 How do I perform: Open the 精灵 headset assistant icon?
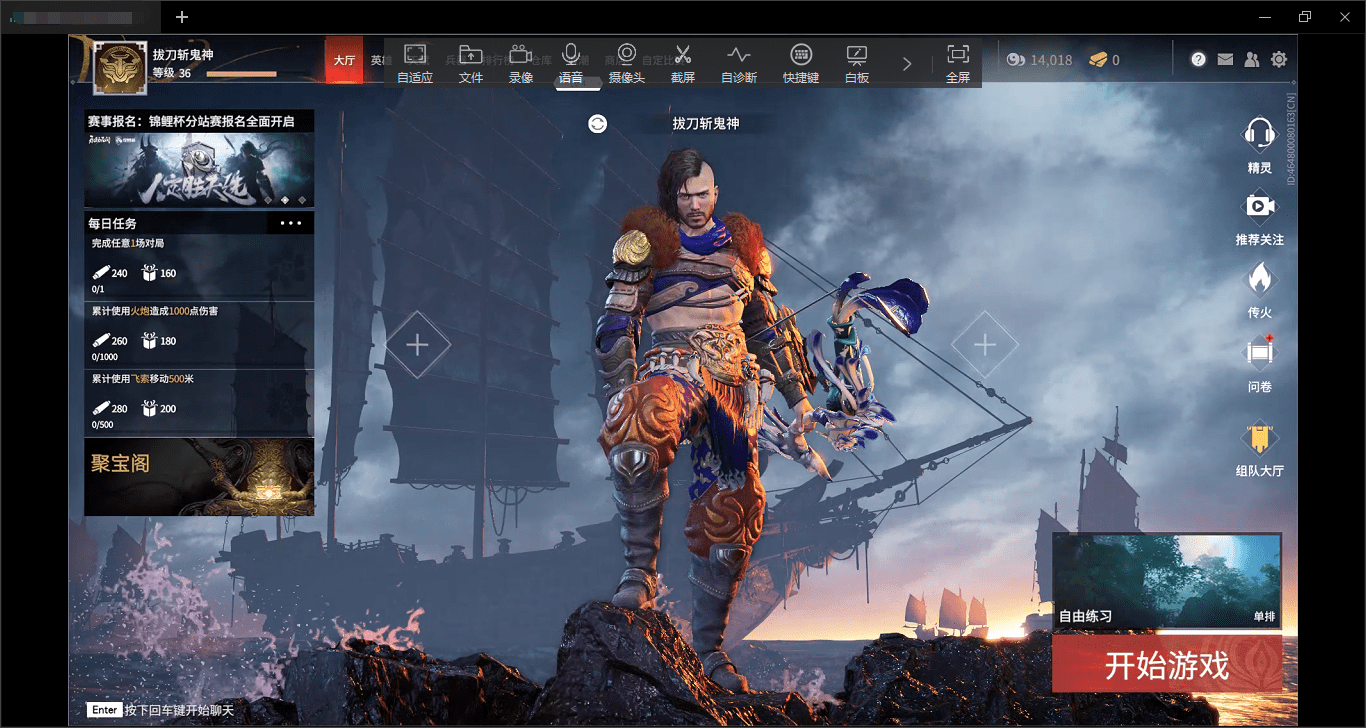[x=1259, y=144]
